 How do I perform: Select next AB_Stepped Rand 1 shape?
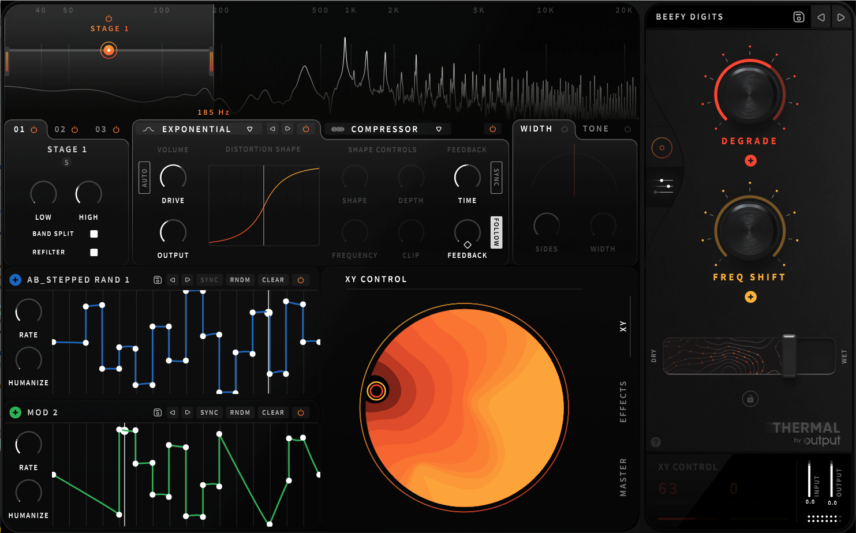click(187, 280)
